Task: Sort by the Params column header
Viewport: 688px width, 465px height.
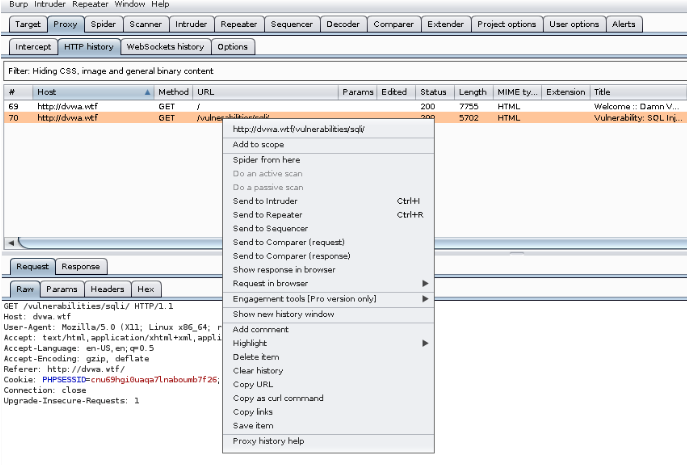Action: 358,92
